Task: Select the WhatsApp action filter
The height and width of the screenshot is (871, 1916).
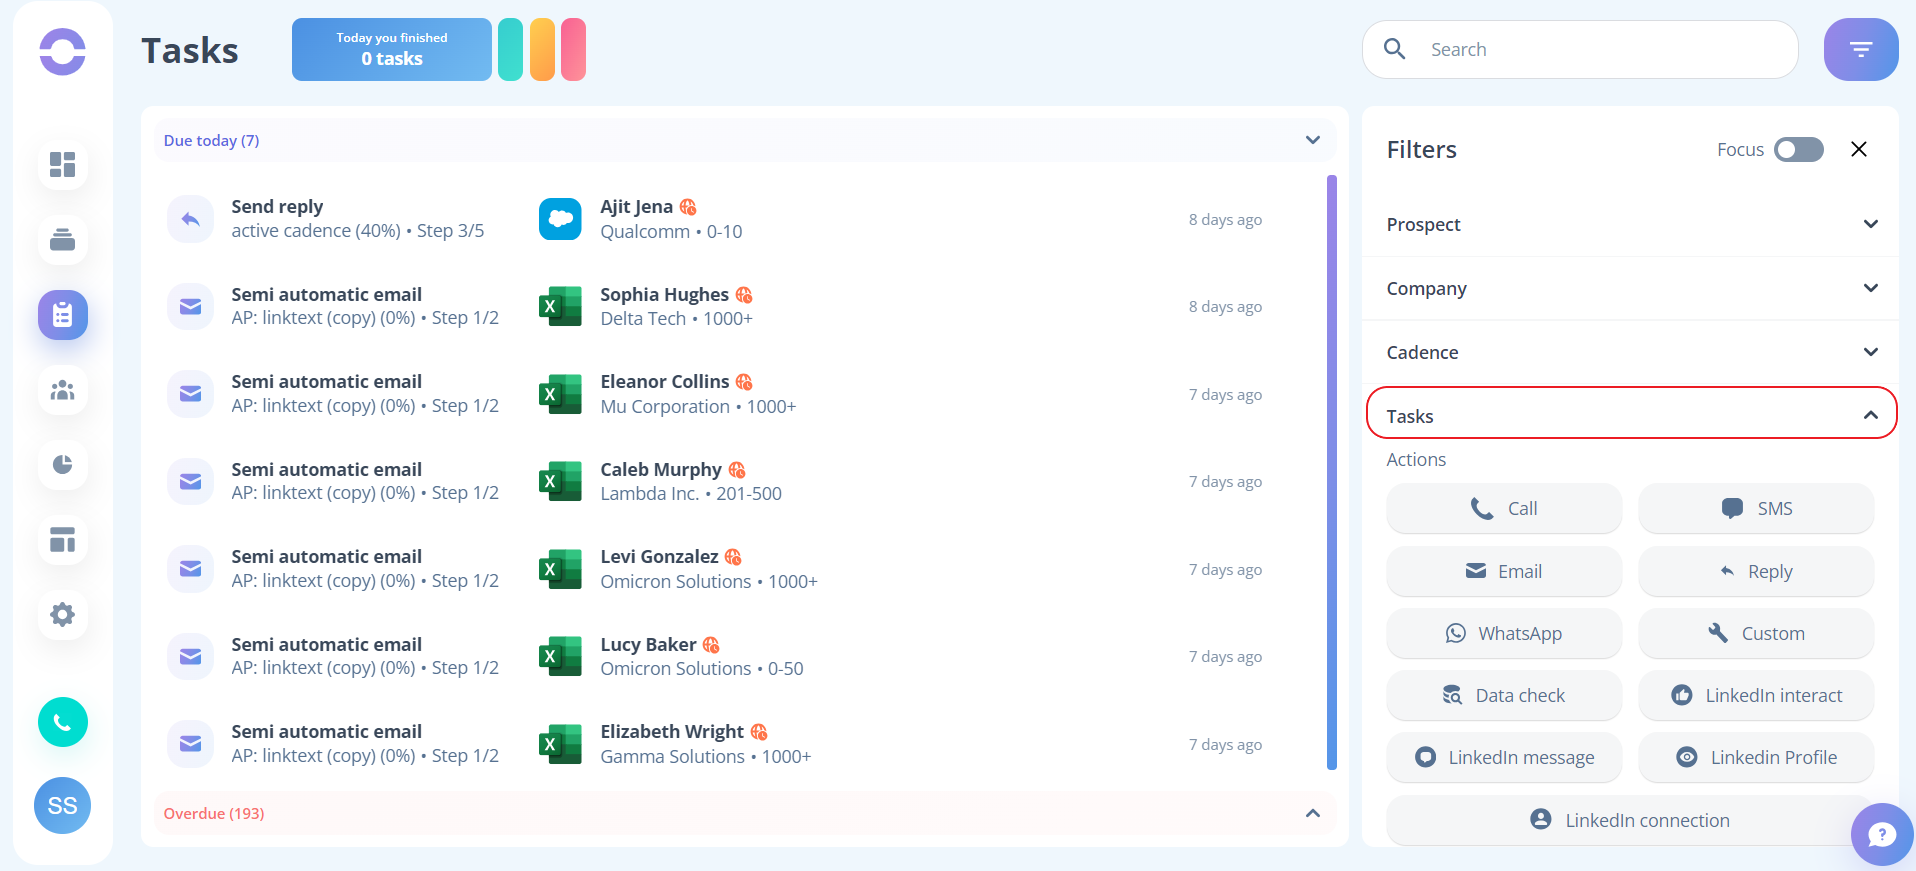Action: (1504, 633)
